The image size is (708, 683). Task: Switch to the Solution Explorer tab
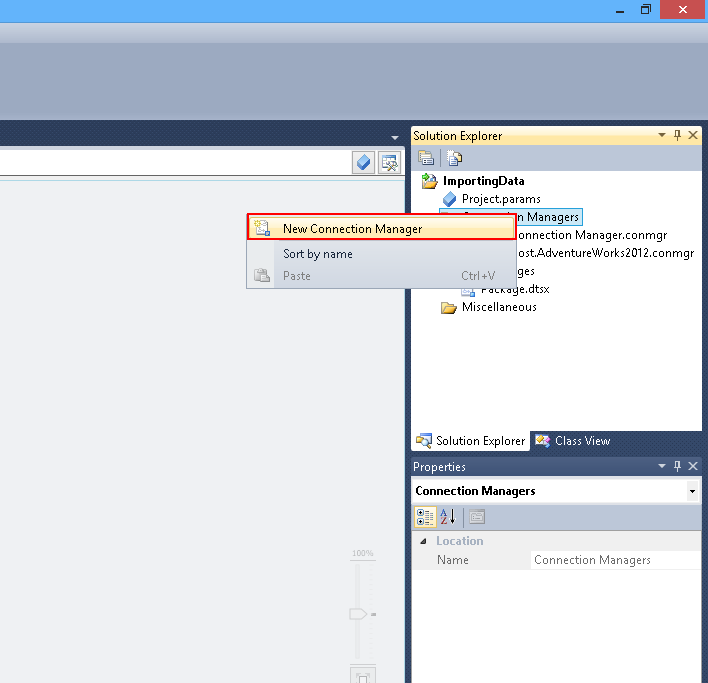470,441
